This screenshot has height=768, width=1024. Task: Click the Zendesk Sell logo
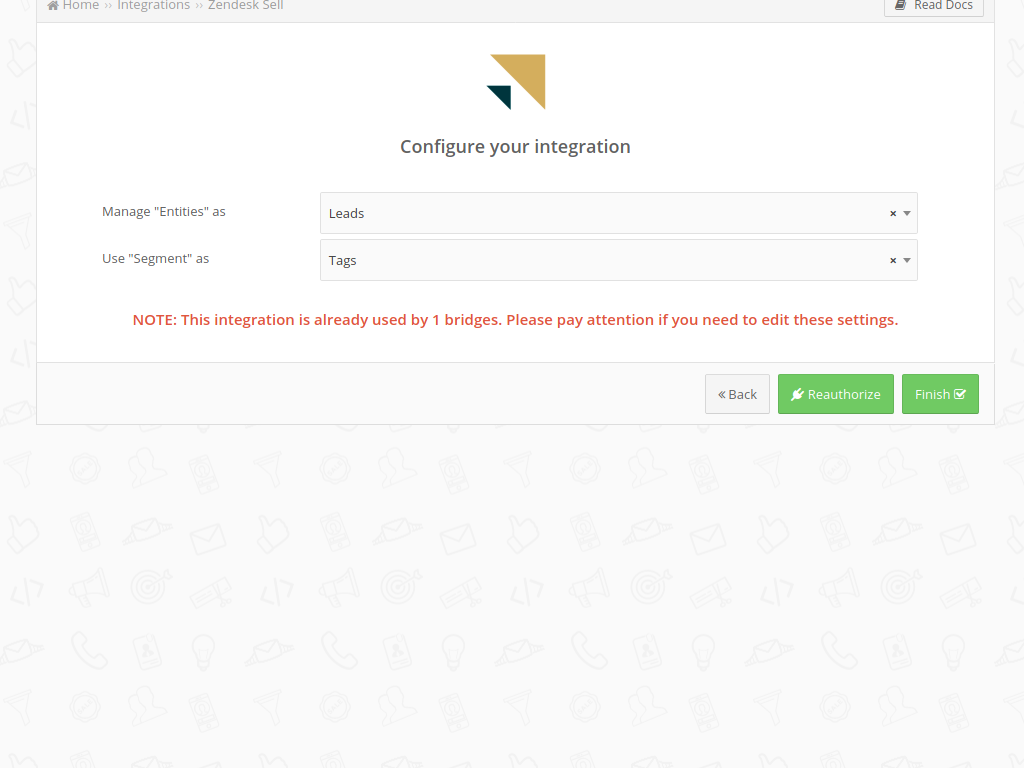[x=516, y=82]
